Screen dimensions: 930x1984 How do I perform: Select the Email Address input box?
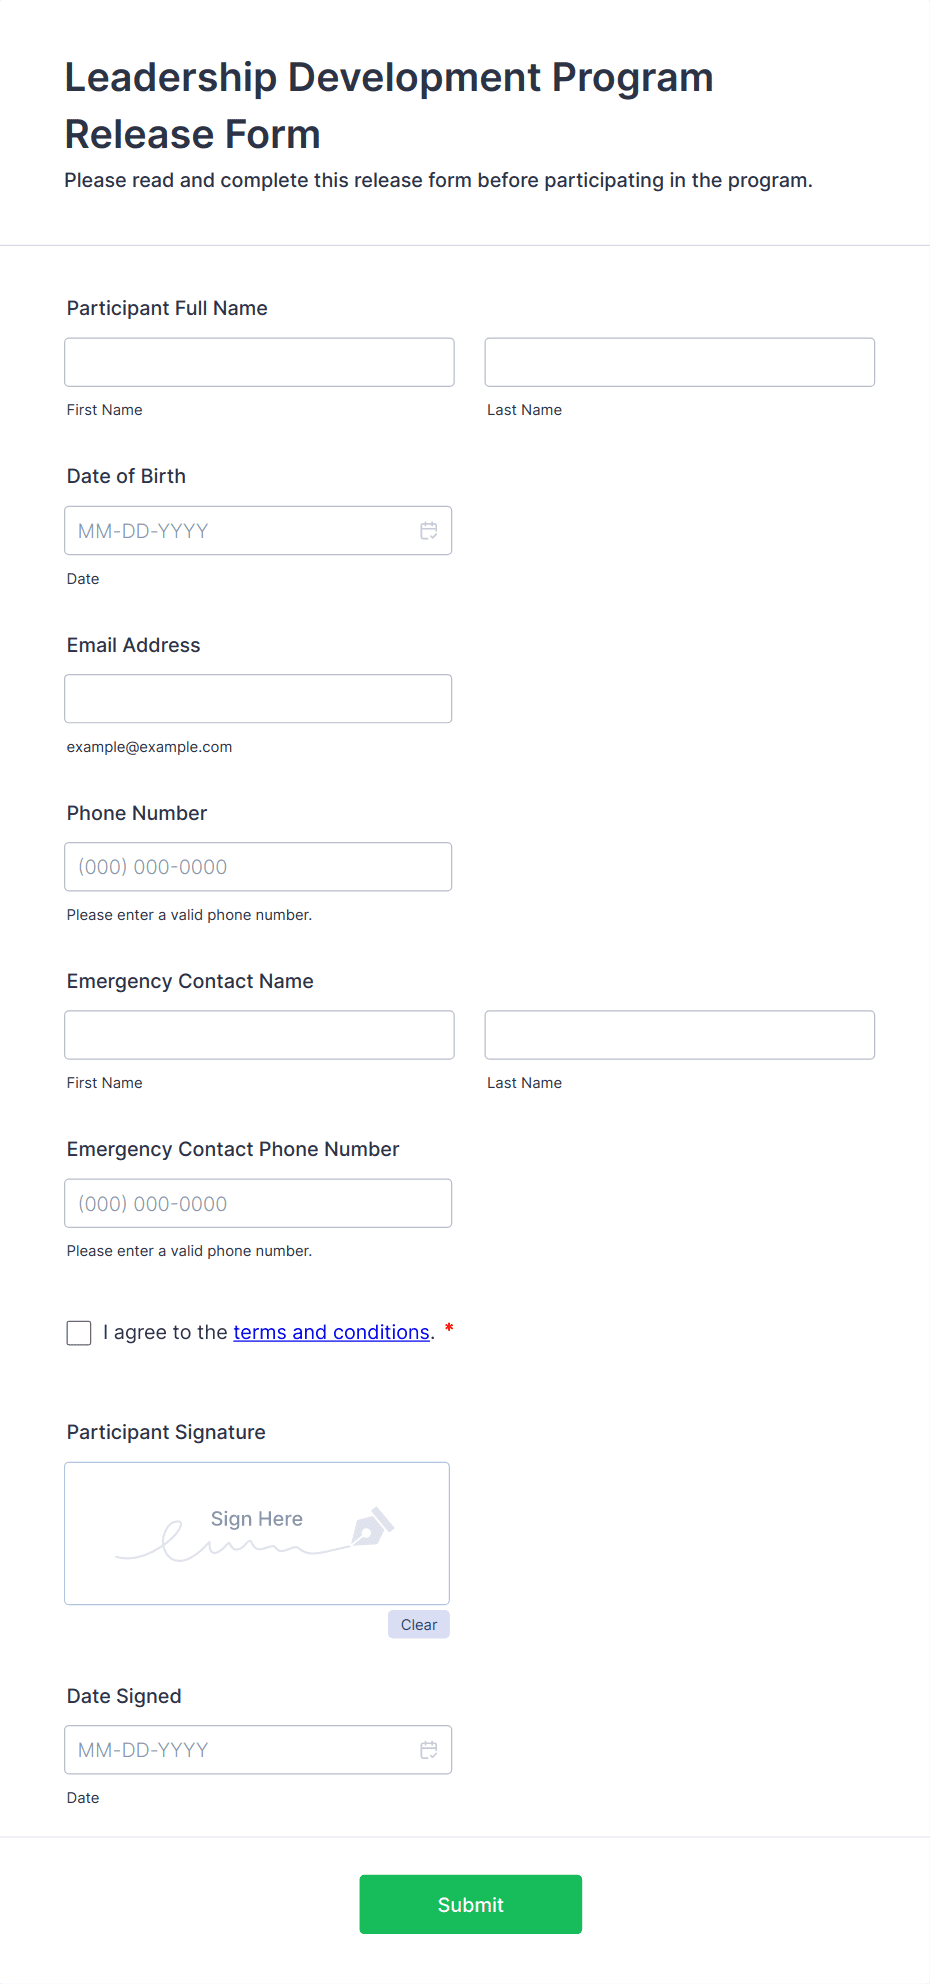[x=258, y=699]
